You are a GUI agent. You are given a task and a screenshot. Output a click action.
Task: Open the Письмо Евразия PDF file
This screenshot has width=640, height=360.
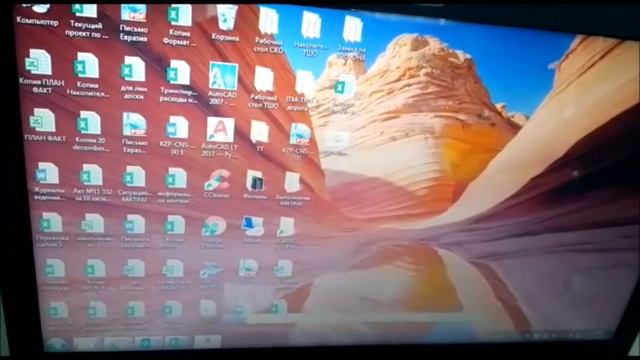[x=133, y=23]
